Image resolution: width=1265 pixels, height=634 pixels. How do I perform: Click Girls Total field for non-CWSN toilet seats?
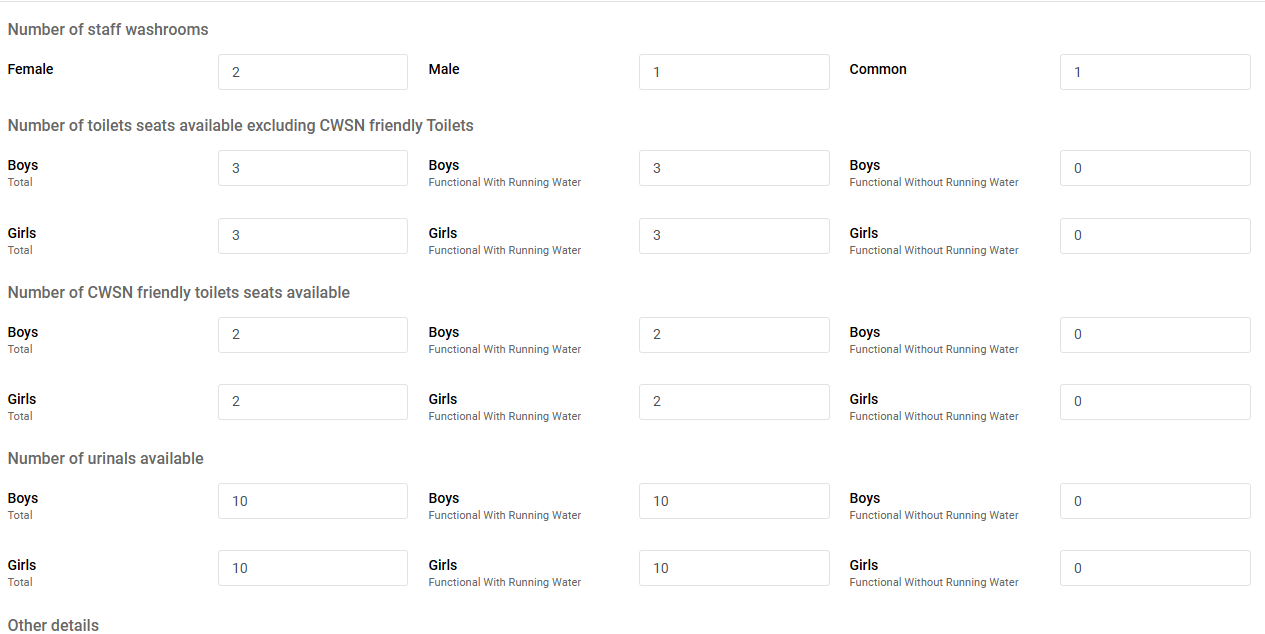coord(312,235)
